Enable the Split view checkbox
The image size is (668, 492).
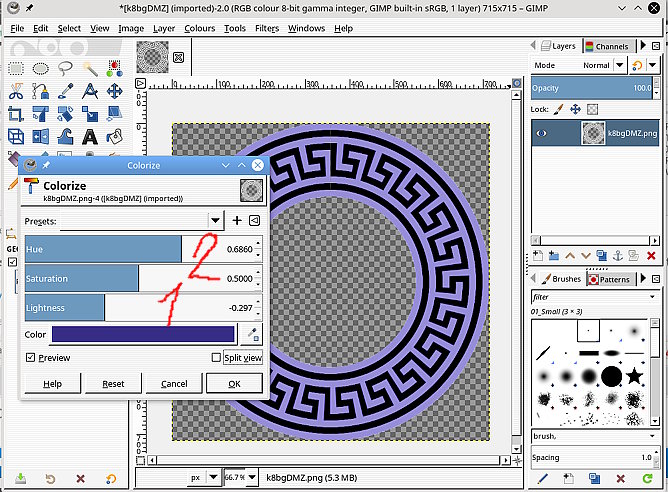pyautogui.click(x=216, y=357)
